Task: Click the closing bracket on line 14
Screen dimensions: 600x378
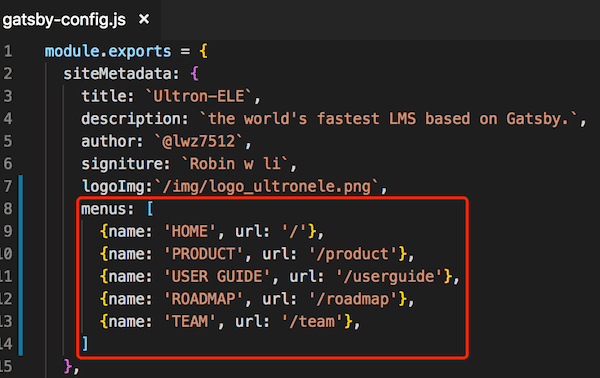Action: (85, 344)
